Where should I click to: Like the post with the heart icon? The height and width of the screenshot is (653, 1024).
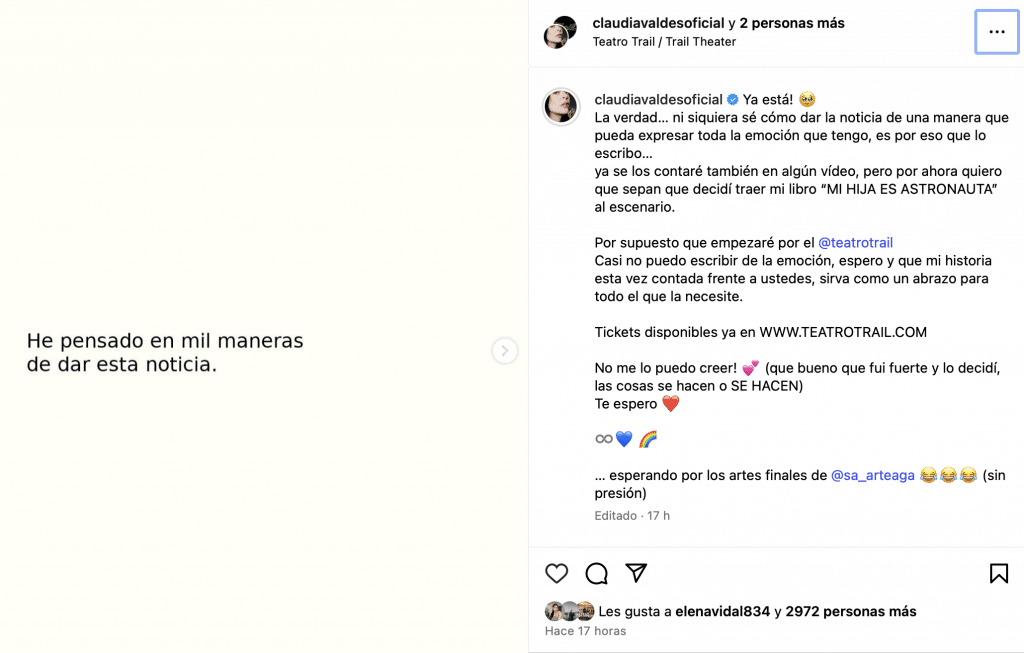click(x=557, y=573)
